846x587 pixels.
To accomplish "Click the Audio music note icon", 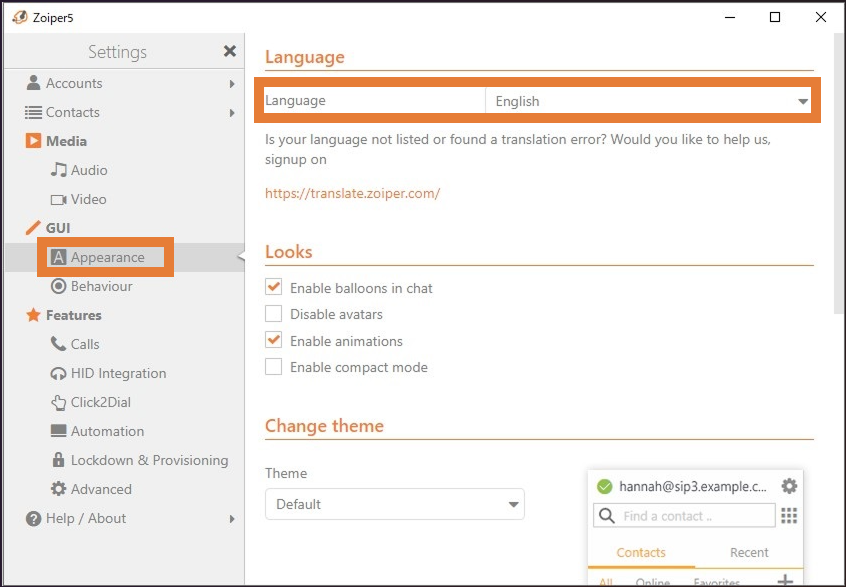I will pos(59,170).
